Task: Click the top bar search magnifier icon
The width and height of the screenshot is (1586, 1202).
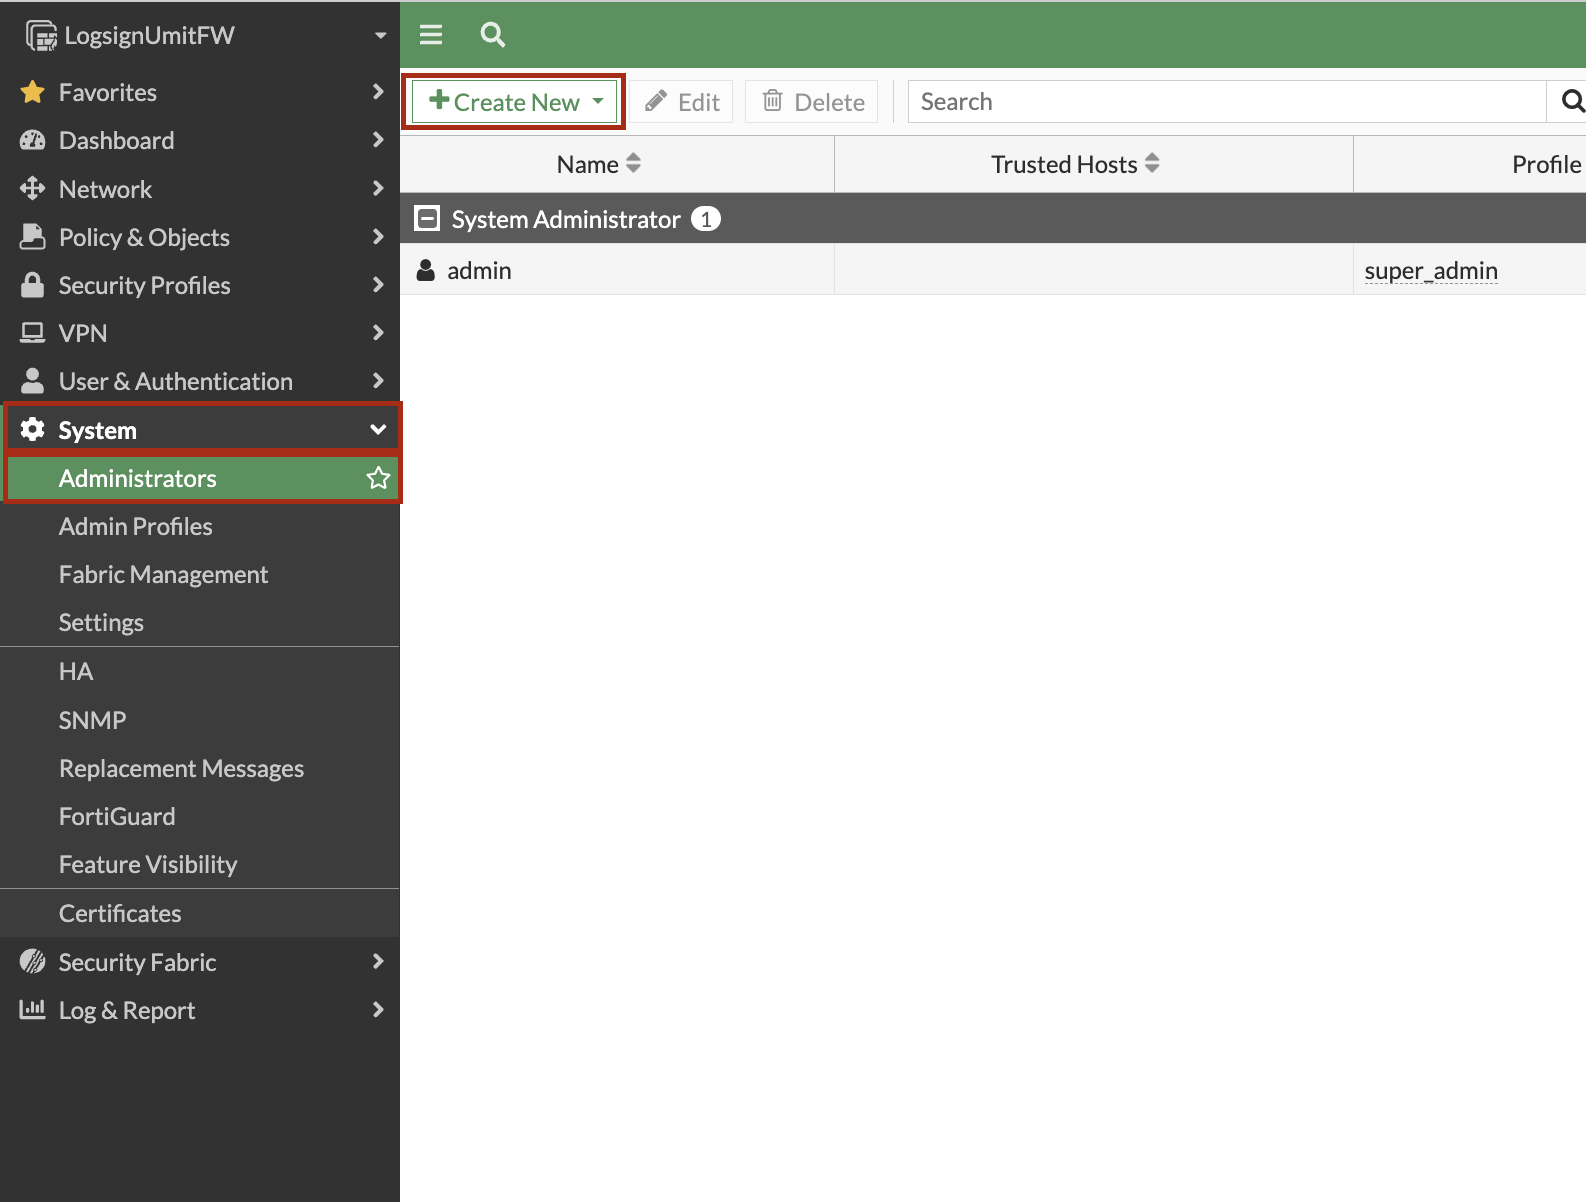Action: click(x=492, y=35)
